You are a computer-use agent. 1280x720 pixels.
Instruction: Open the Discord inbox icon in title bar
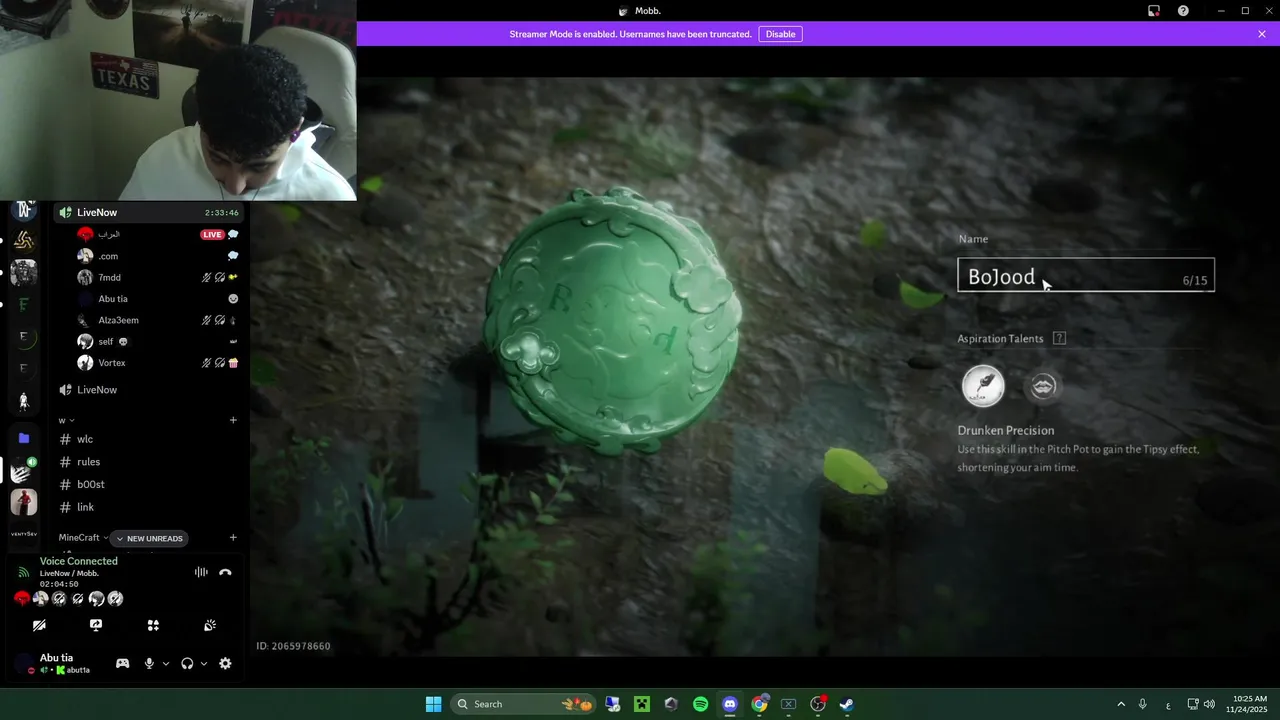tap(1153, 11)
